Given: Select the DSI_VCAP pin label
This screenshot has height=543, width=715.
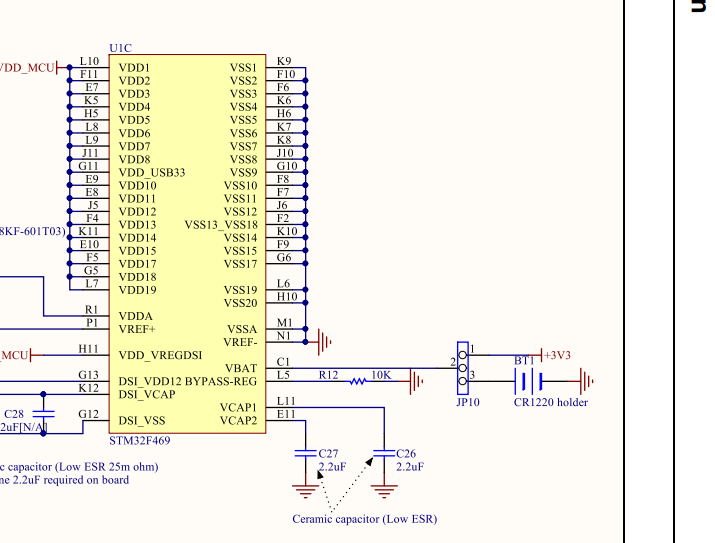Looking at the screenshot, I should 147,395.
